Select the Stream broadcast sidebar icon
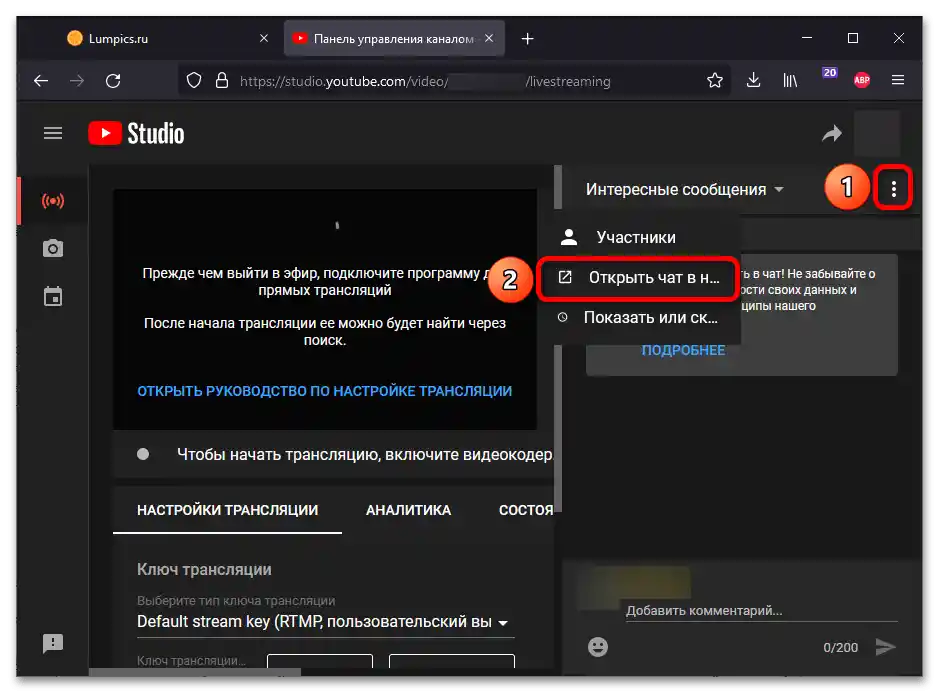 pyautogui.click(x=53, y=201)
